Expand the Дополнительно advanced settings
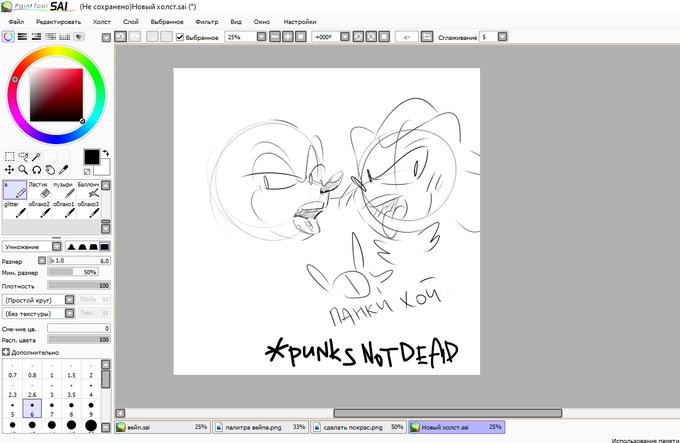The width and height of the screenshot is (680, 443). (6, 352)
